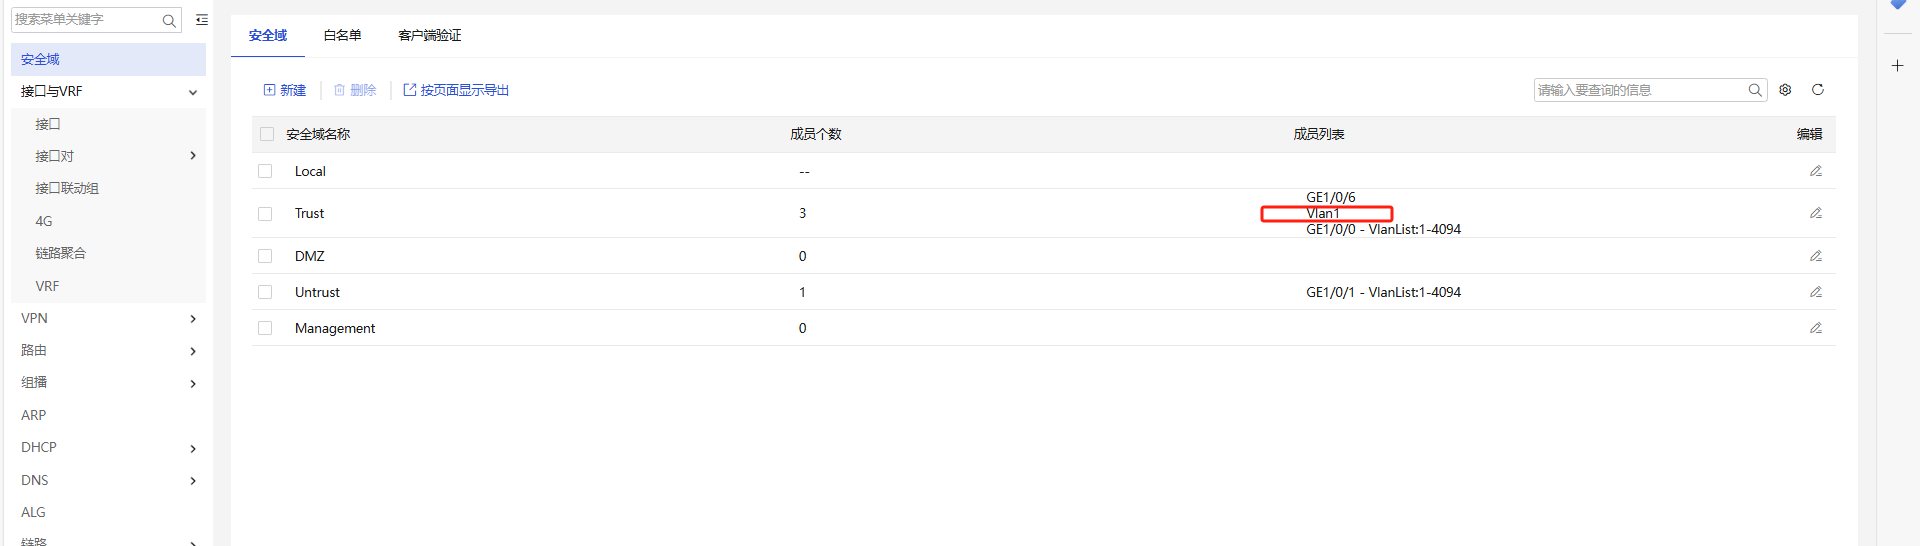Expand the VPN menu section

click(108, 318)
